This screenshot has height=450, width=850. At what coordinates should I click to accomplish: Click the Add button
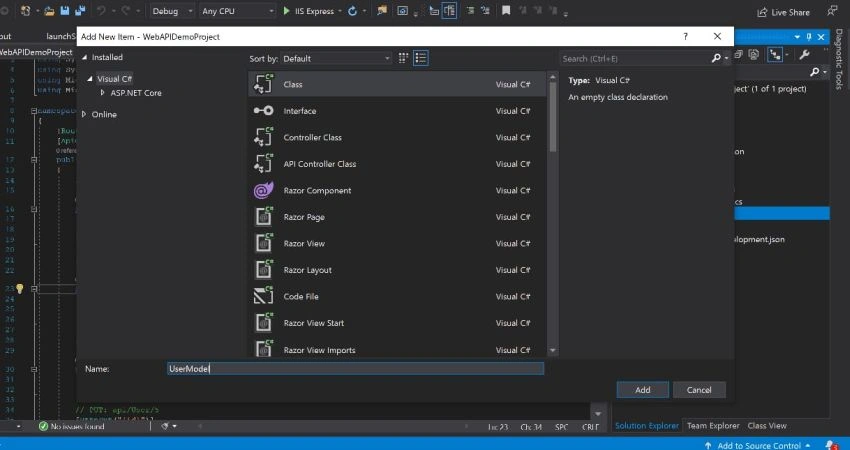tap(642, 390)
